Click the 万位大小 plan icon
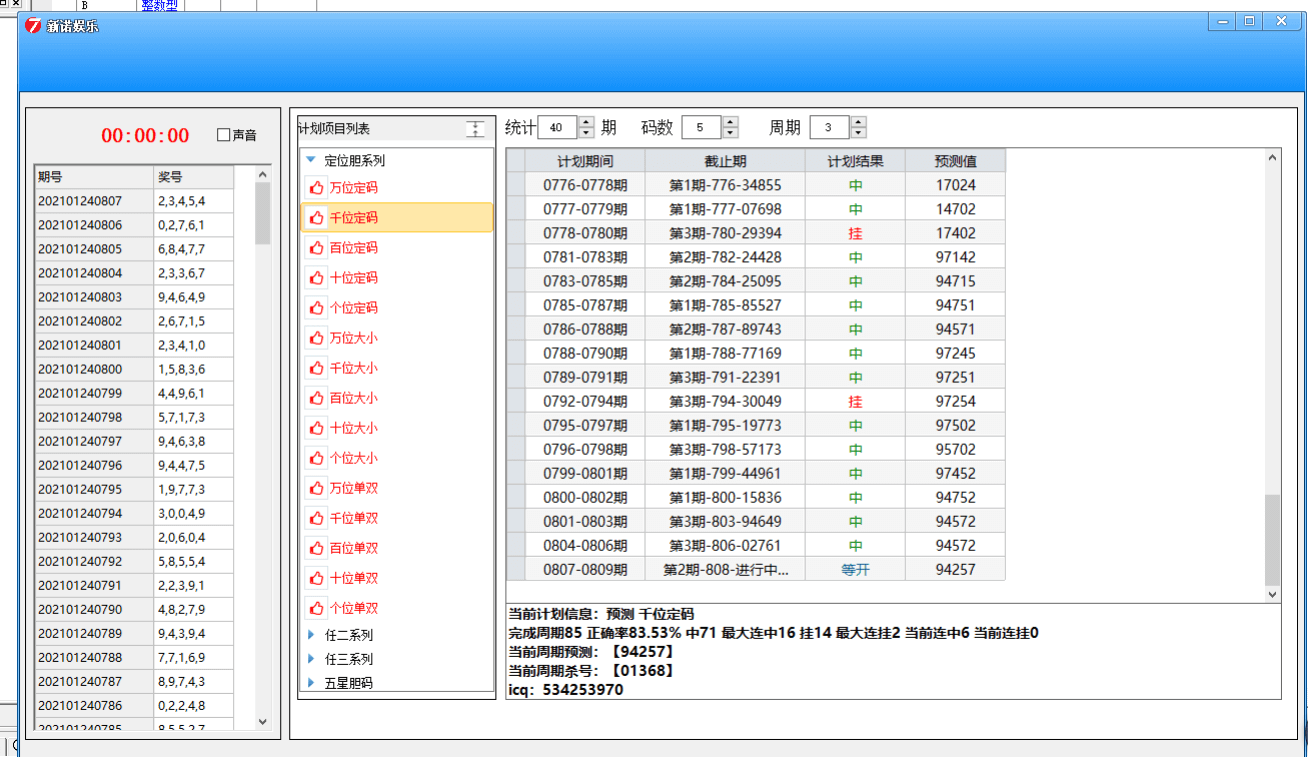The image size is (1309, 757). (x=317, y=337)
